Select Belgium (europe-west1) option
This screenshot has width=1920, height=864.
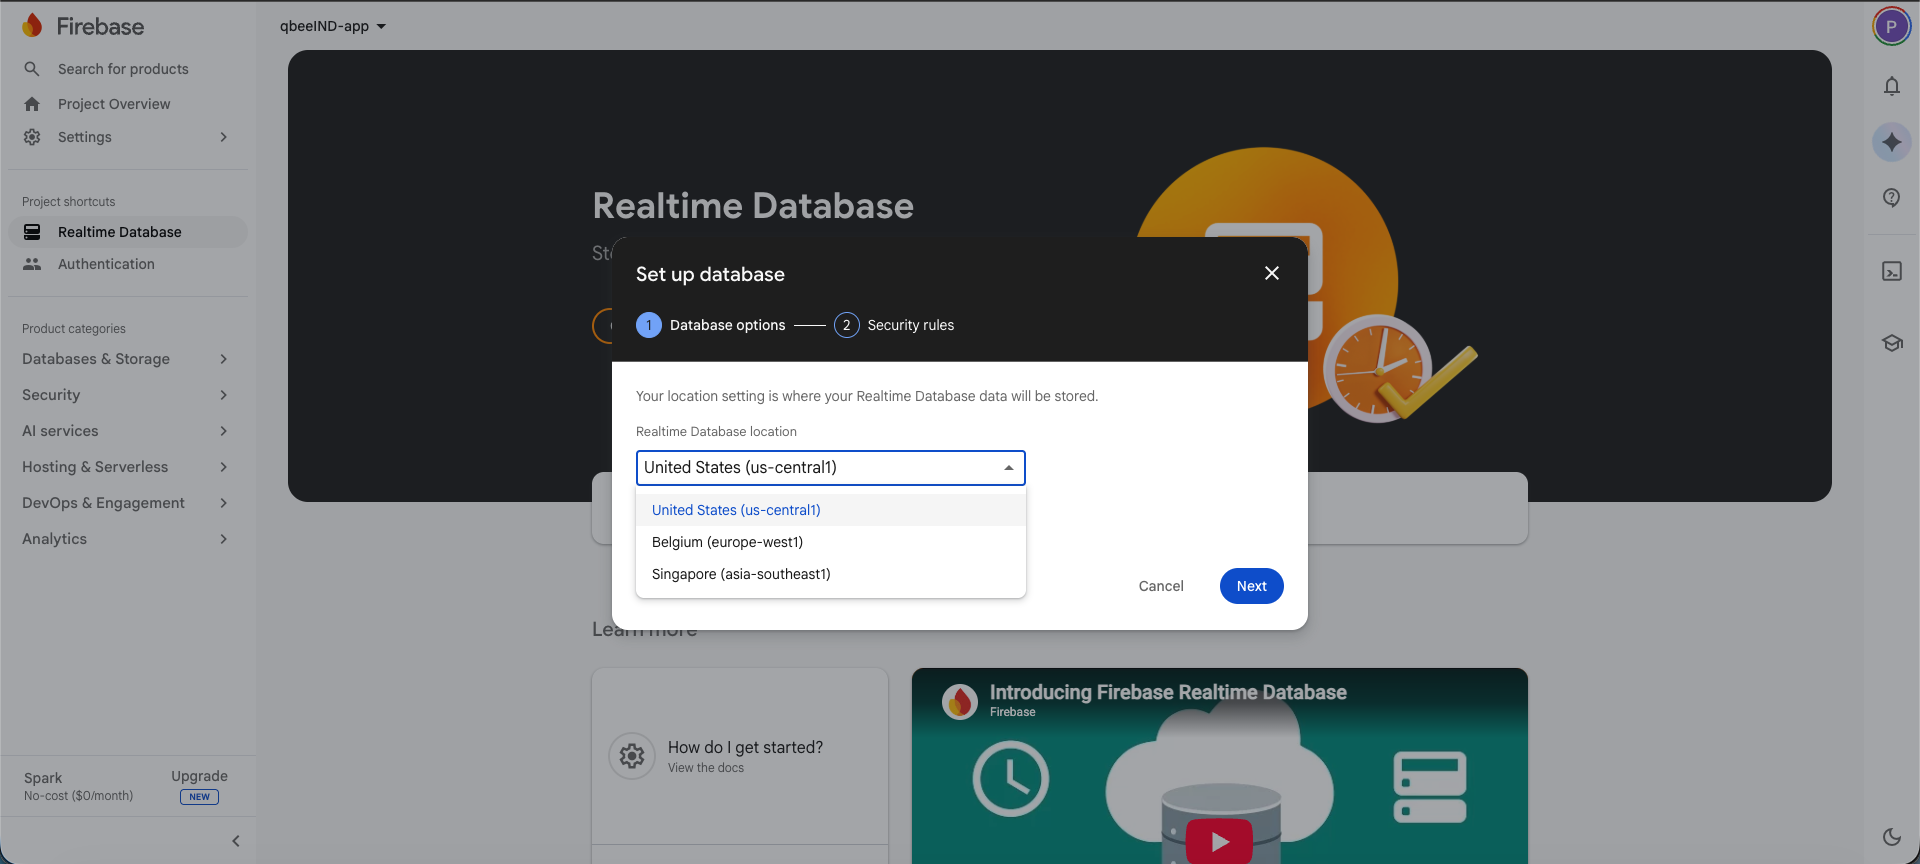pos(831,542)
